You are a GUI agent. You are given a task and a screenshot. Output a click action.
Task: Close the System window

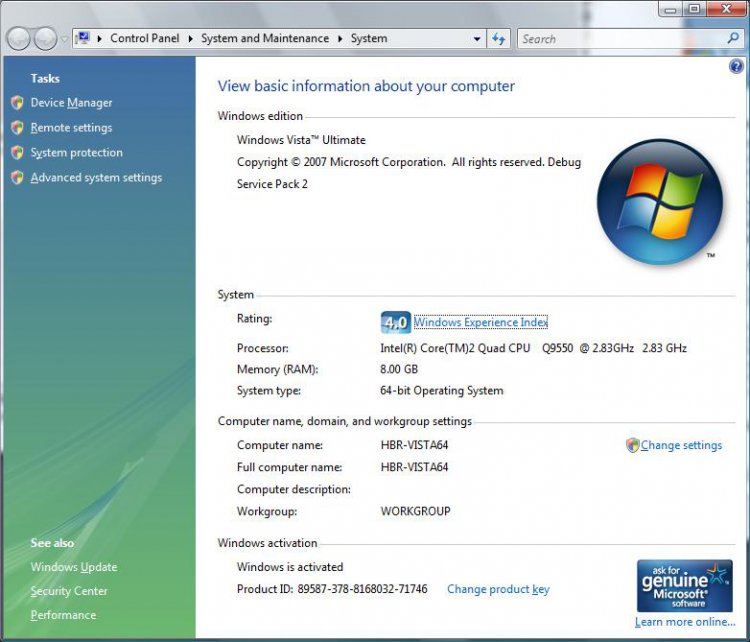coord(726,9)
